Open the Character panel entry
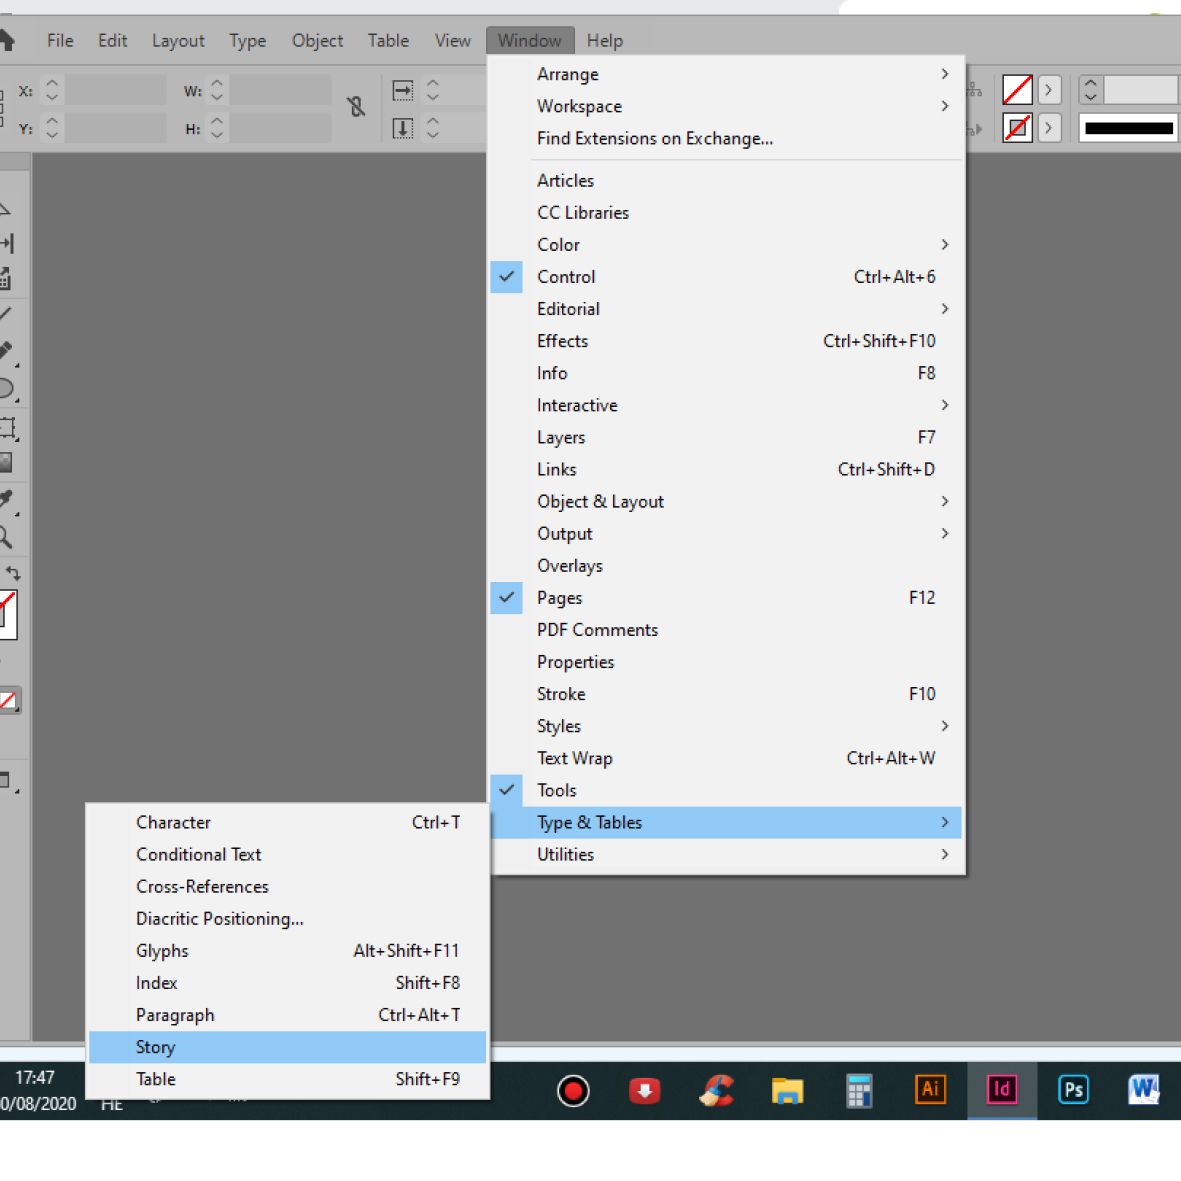1181x1181 pixels. 287,822
